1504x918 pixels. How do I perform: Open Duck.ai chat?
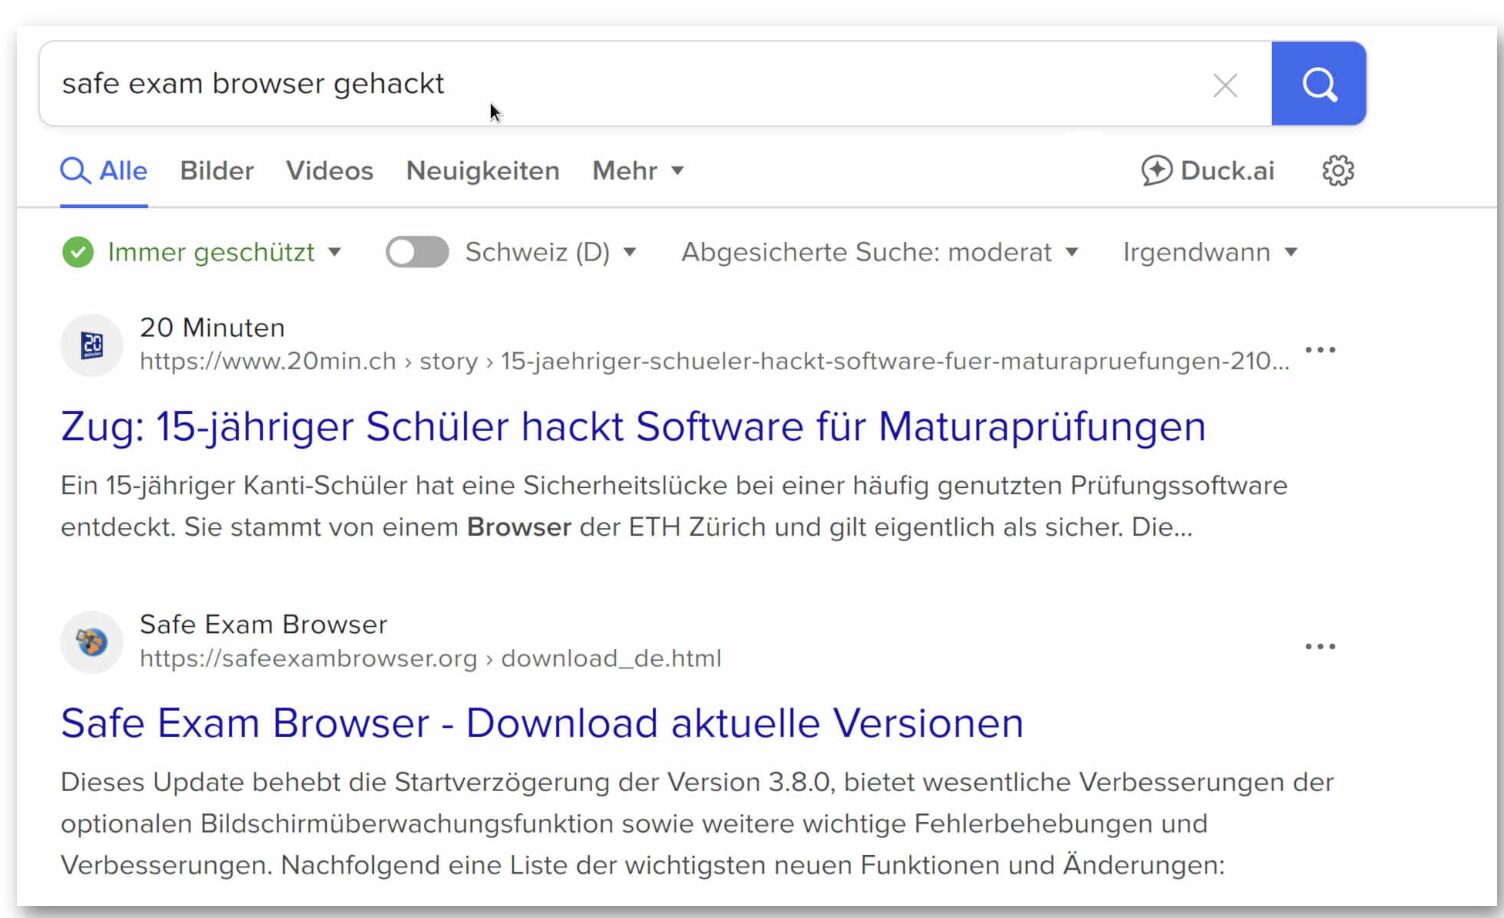click(x=1208, y=171)
